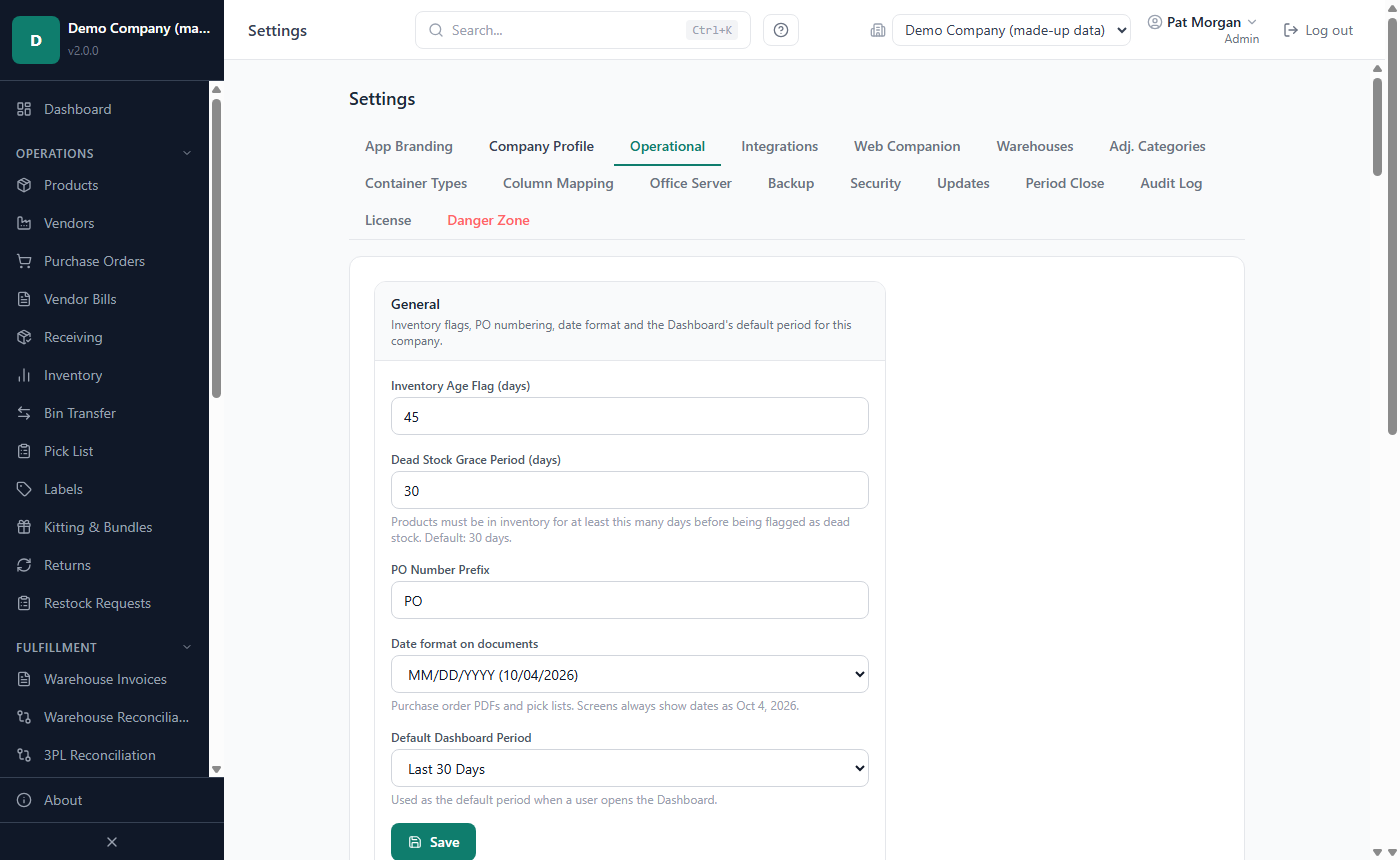Open the Pat Morgan user menu

[x=1203, y=29]
